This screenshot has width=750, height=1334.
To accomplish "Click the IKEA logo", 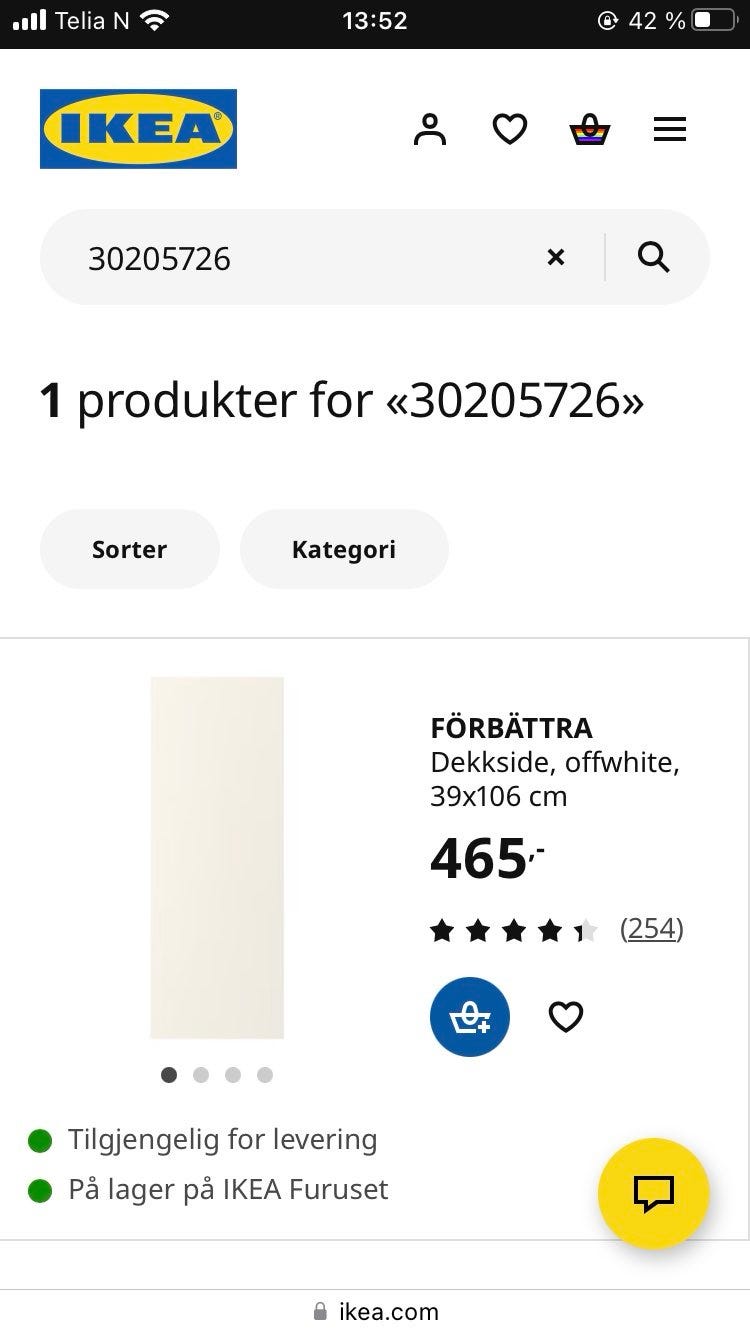I will click(138, 129).
